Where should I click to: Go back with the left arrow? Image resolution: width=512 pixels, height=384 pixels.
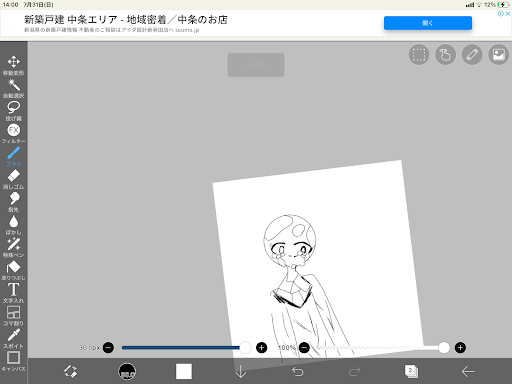point(468,371)
